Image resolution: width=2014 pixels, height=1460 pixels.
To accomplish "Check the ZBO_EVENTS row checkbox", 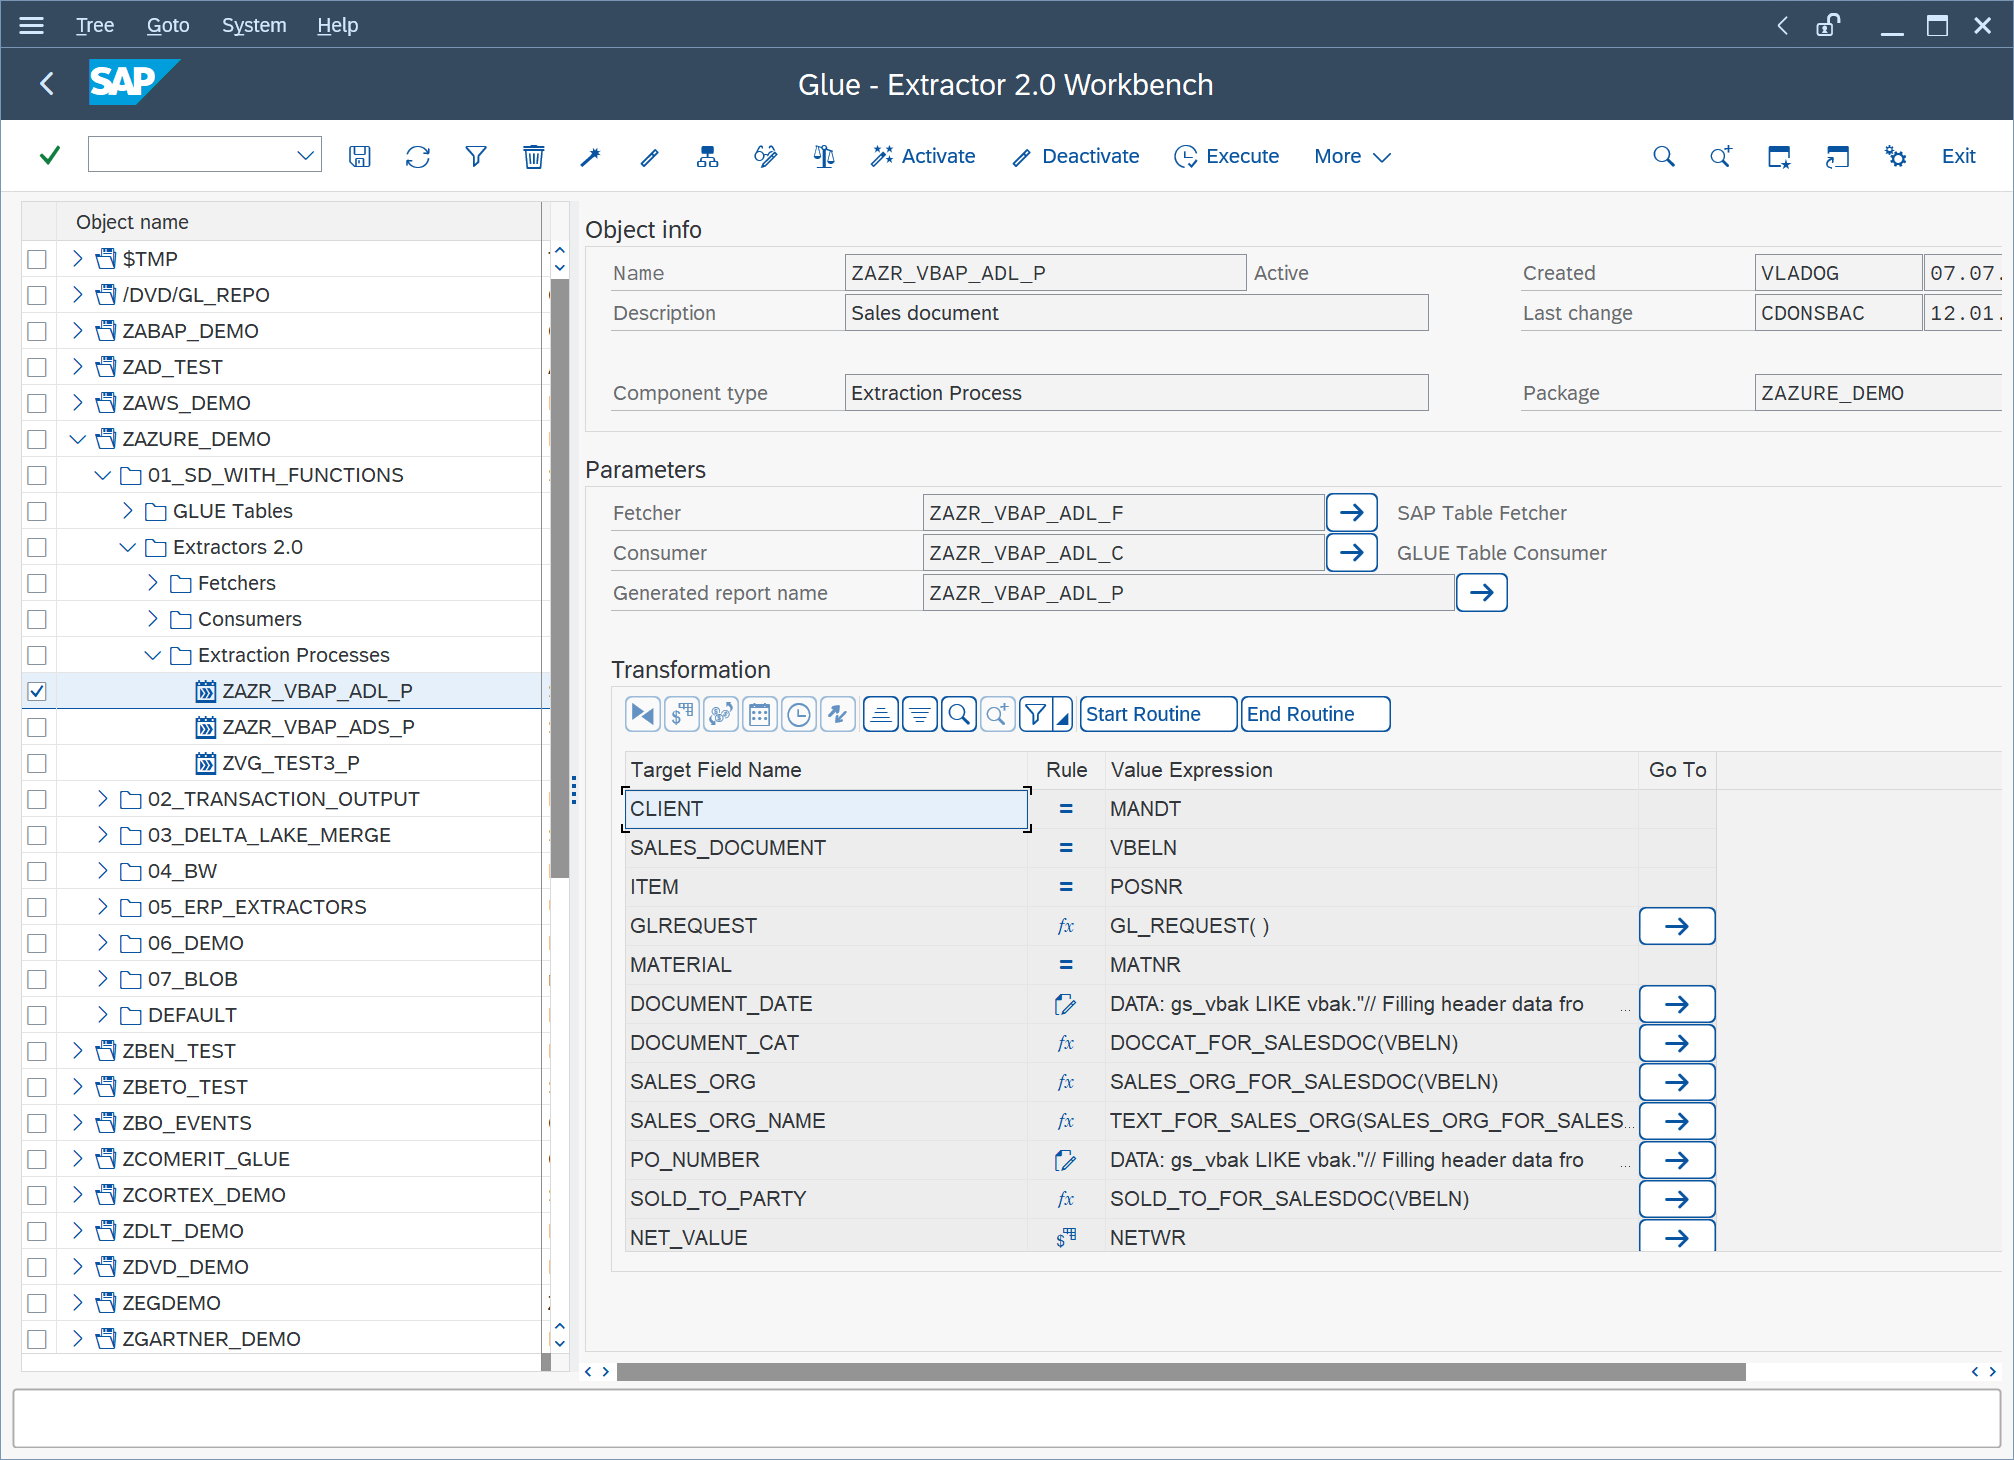I will point(37,1123).
